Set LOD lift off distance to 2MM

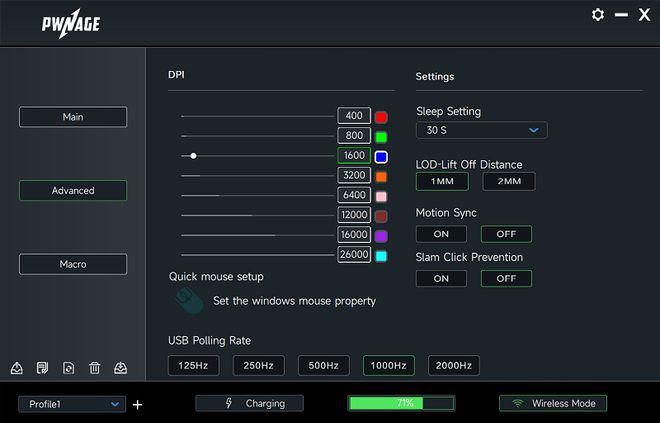point(509,181)
